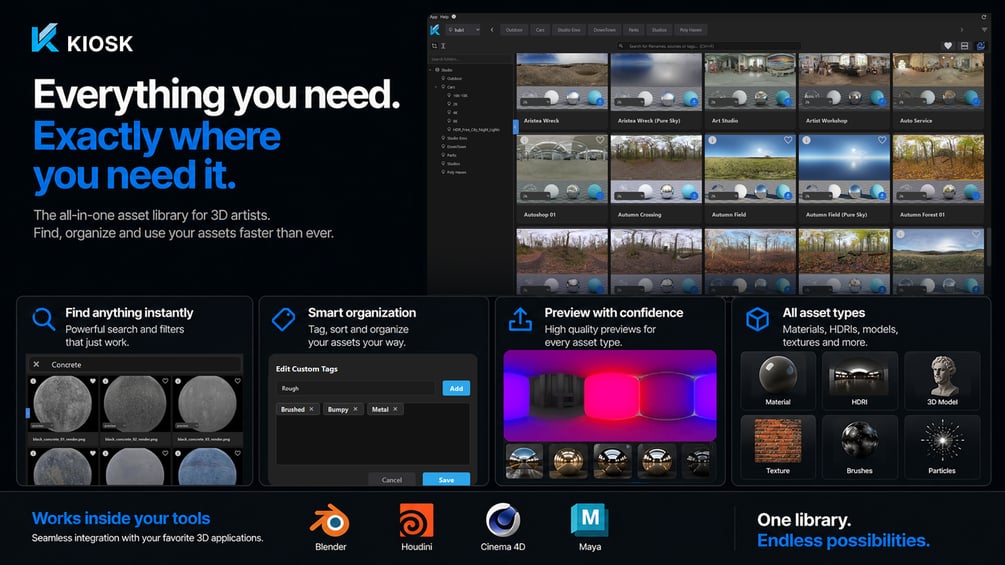Click the refresh icon at the app's top-right

983,17
